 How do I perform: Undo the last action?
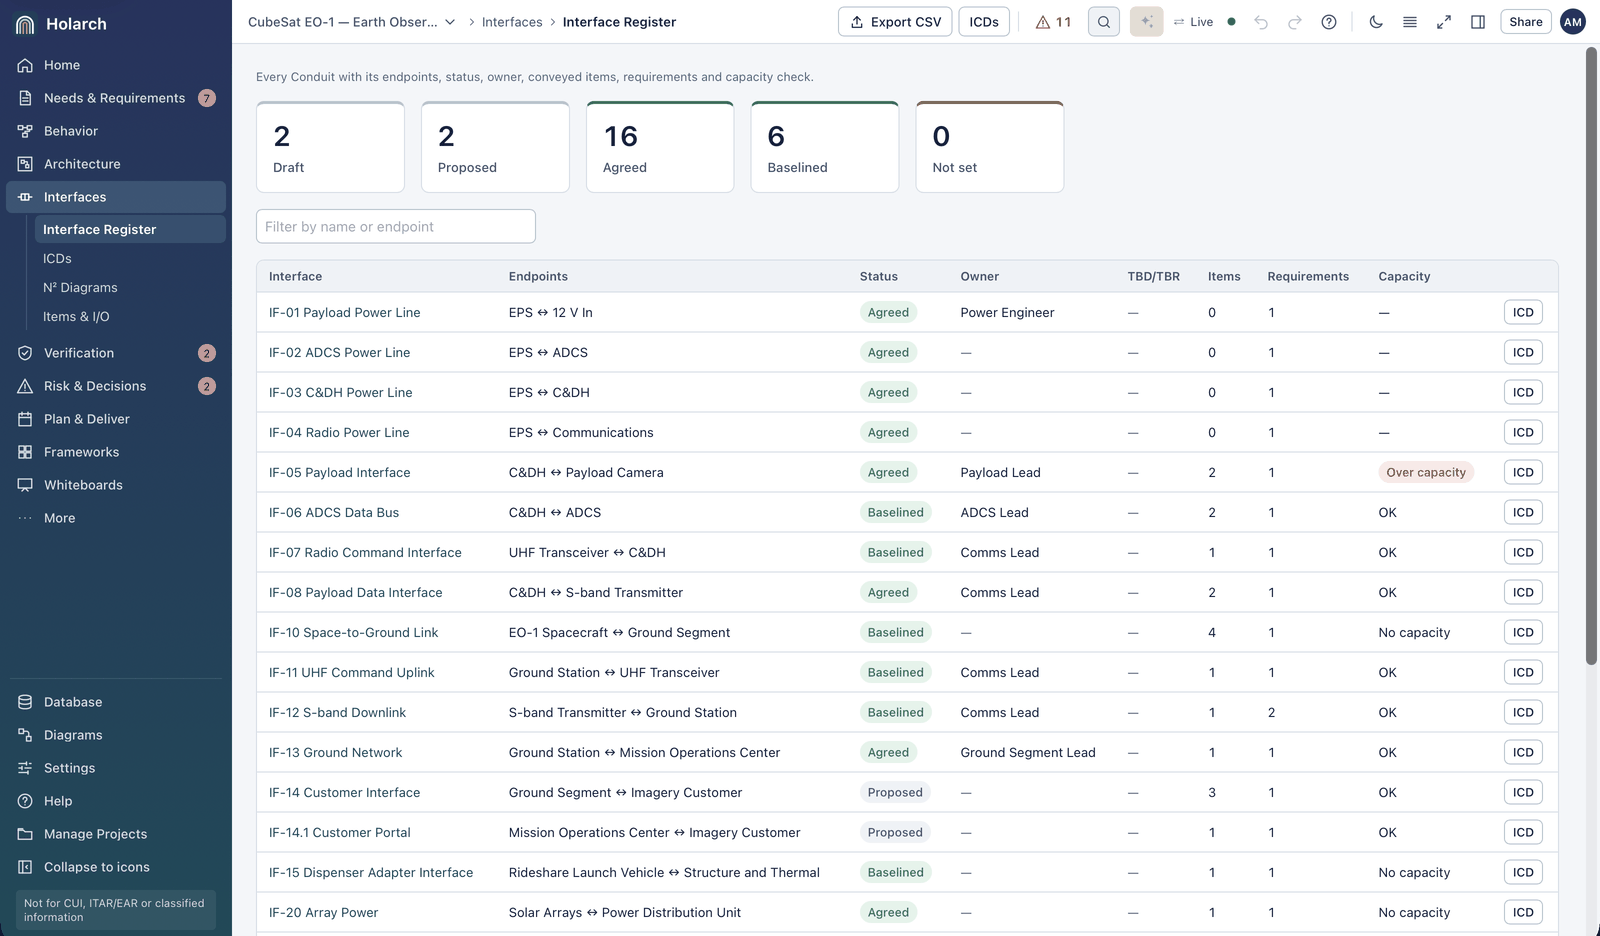click(x=1261, y=22)
